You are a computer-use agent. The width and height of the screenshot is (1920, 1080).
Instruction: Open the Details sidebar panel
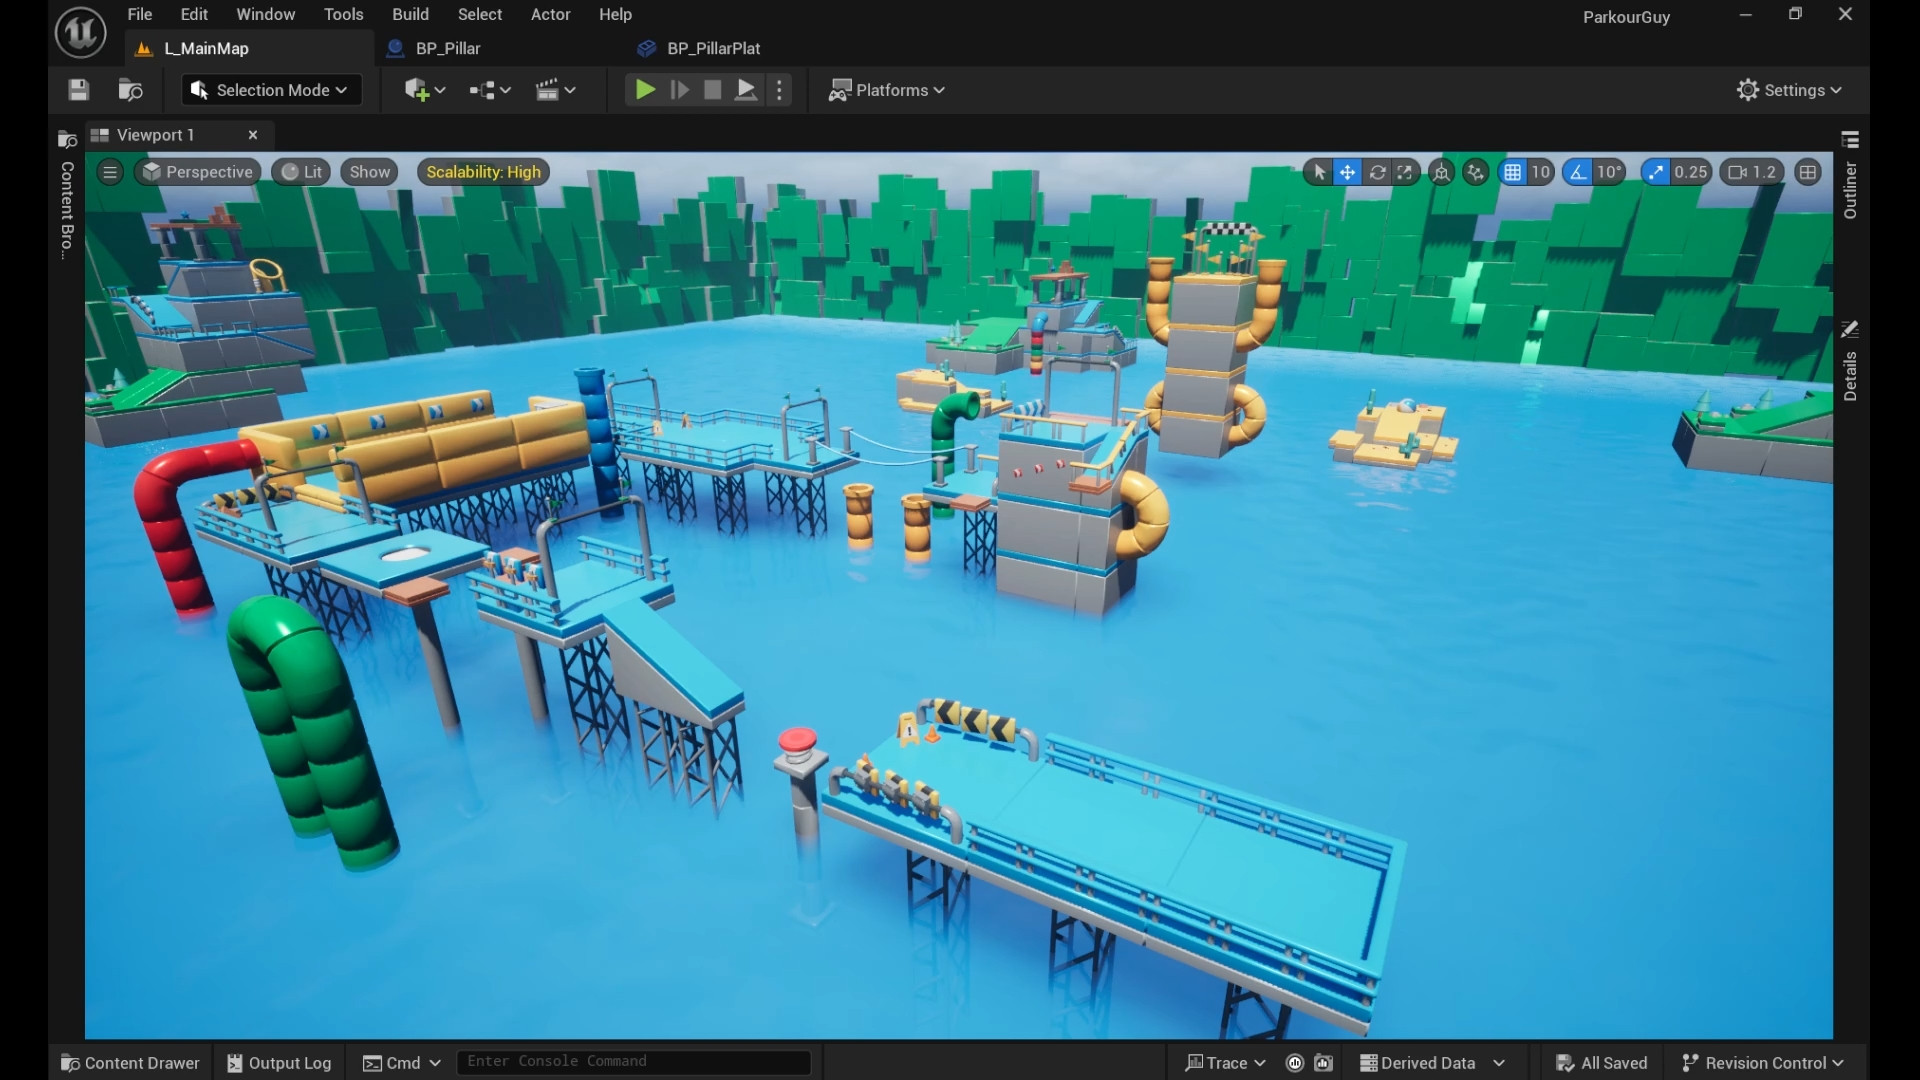click(x=1850, y=362)
